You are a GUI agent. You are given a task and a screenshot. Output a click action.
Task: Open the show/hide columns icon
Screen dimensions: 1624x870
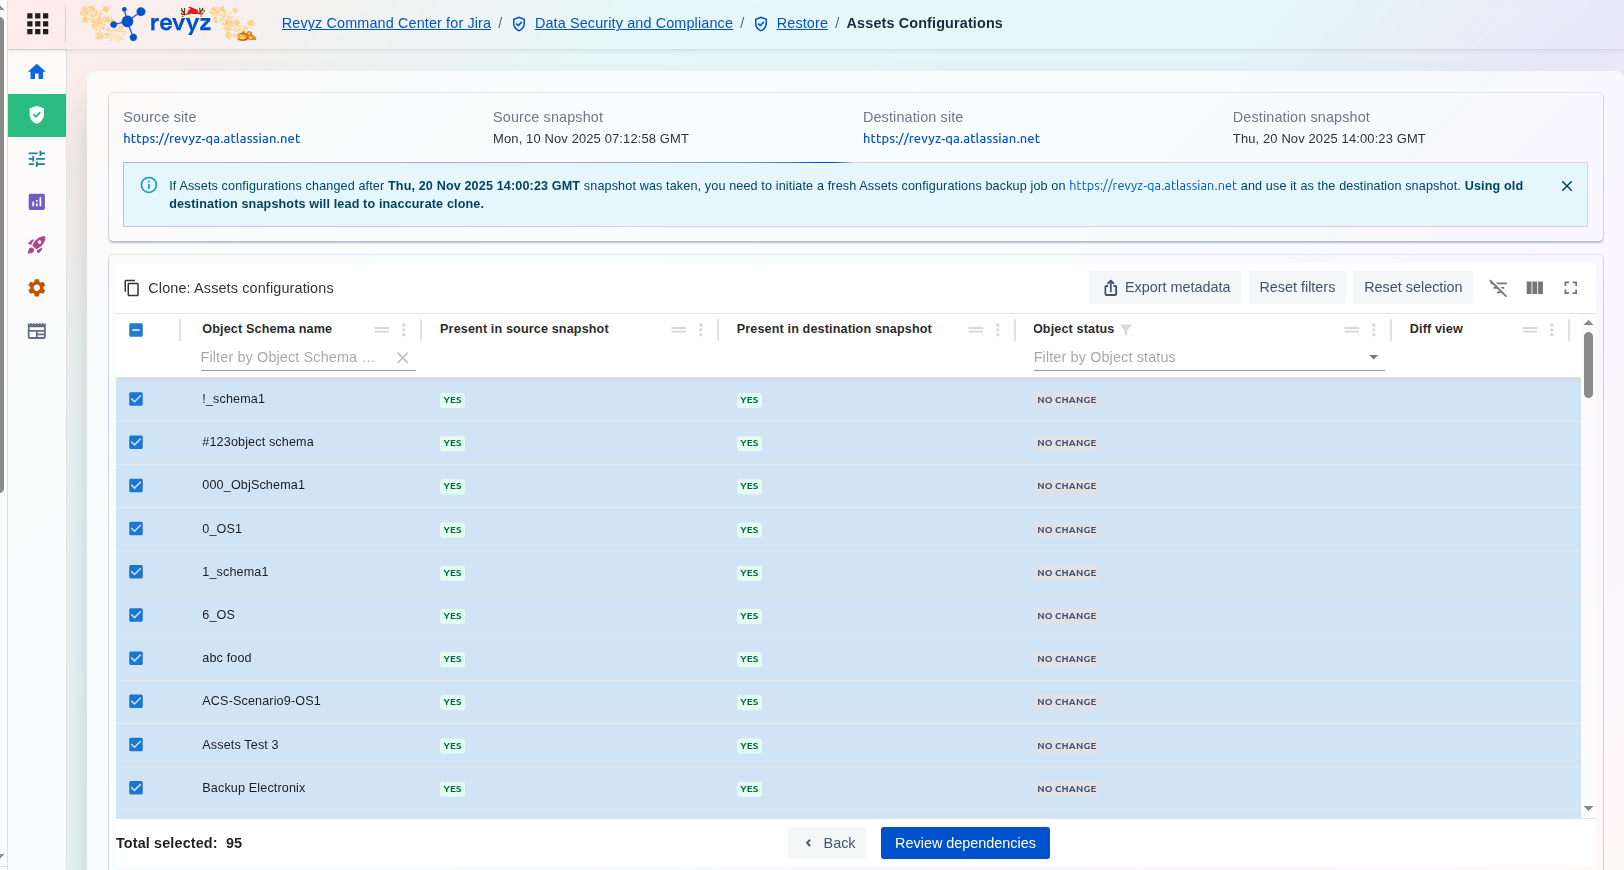1535,288
